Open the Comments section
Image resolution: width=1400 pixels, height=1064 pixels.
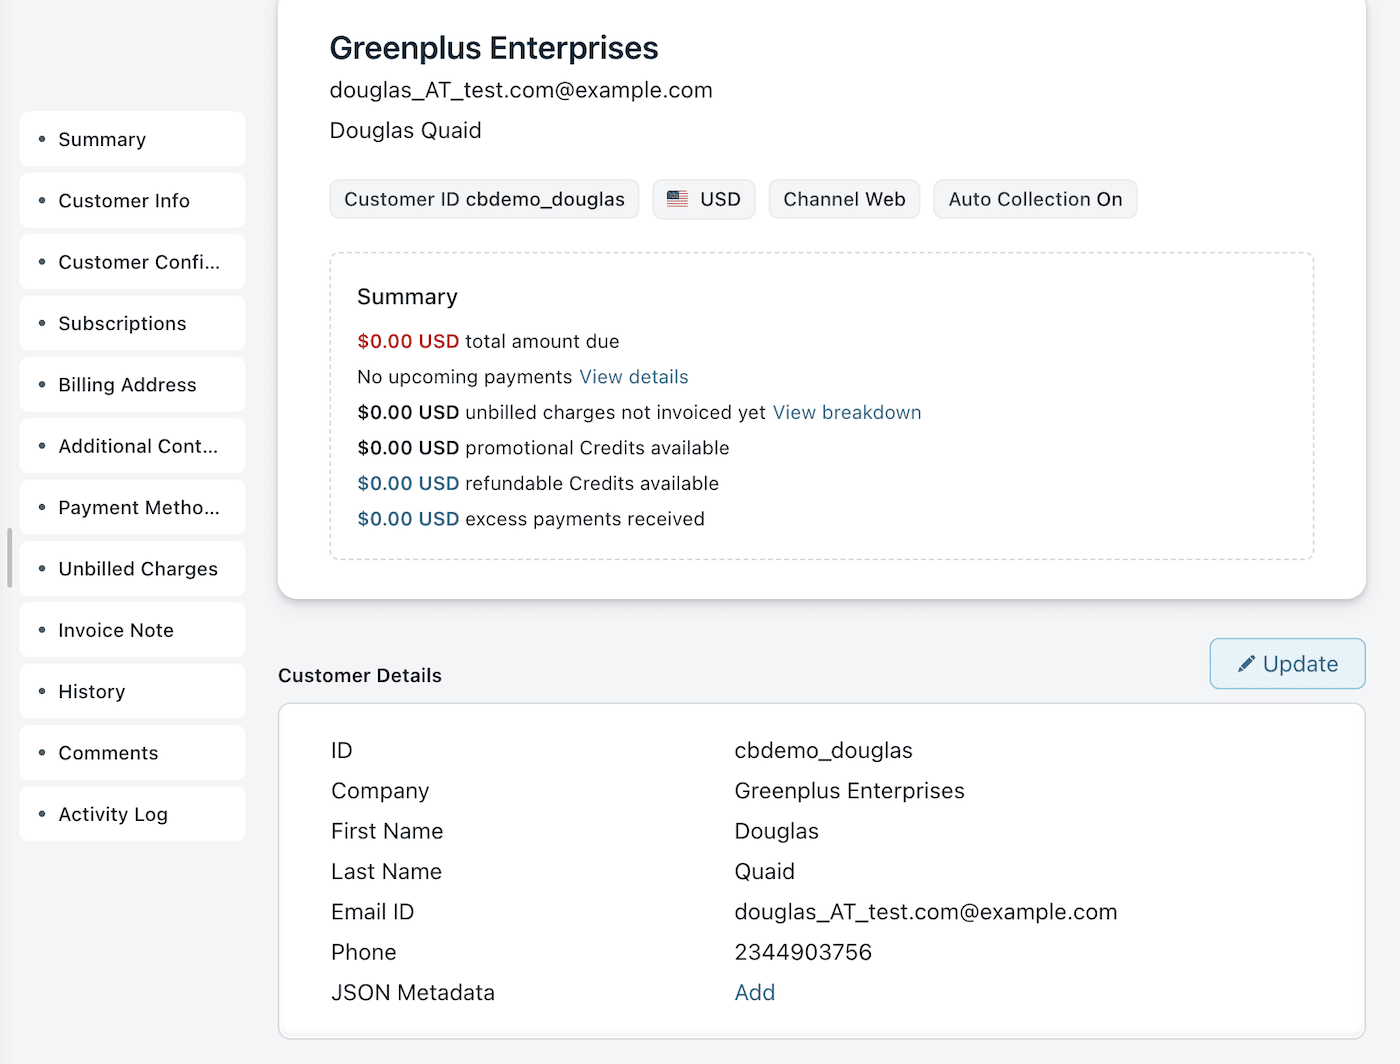click(108, 752)
